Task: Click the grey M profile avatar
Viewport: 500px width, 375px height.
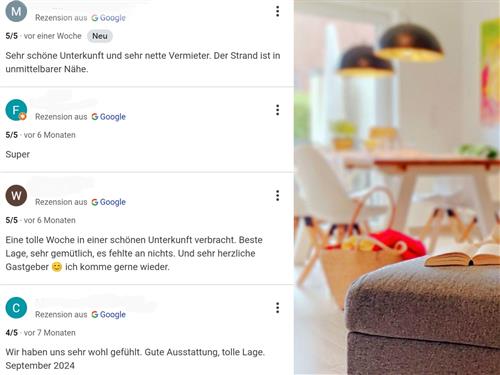Action: [16, 11]
